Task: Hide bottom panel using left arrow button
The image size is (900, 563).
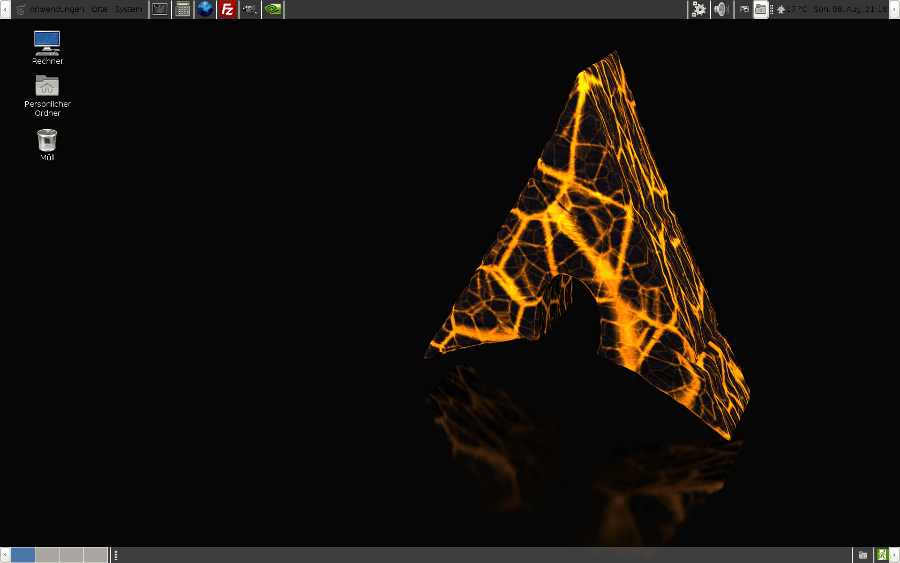Action: (5, 554)
